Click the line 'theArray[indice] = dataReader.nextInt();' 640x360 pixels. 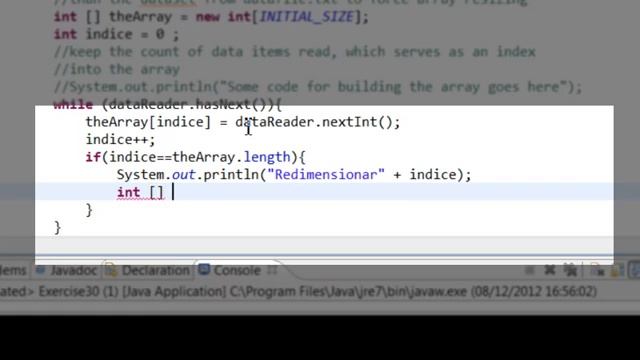tap(243, 122)
